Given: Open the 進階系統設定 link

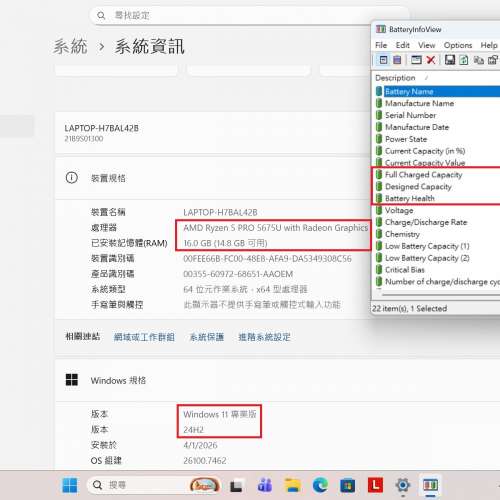Looking at the screenshot, I should coord(264,337).
